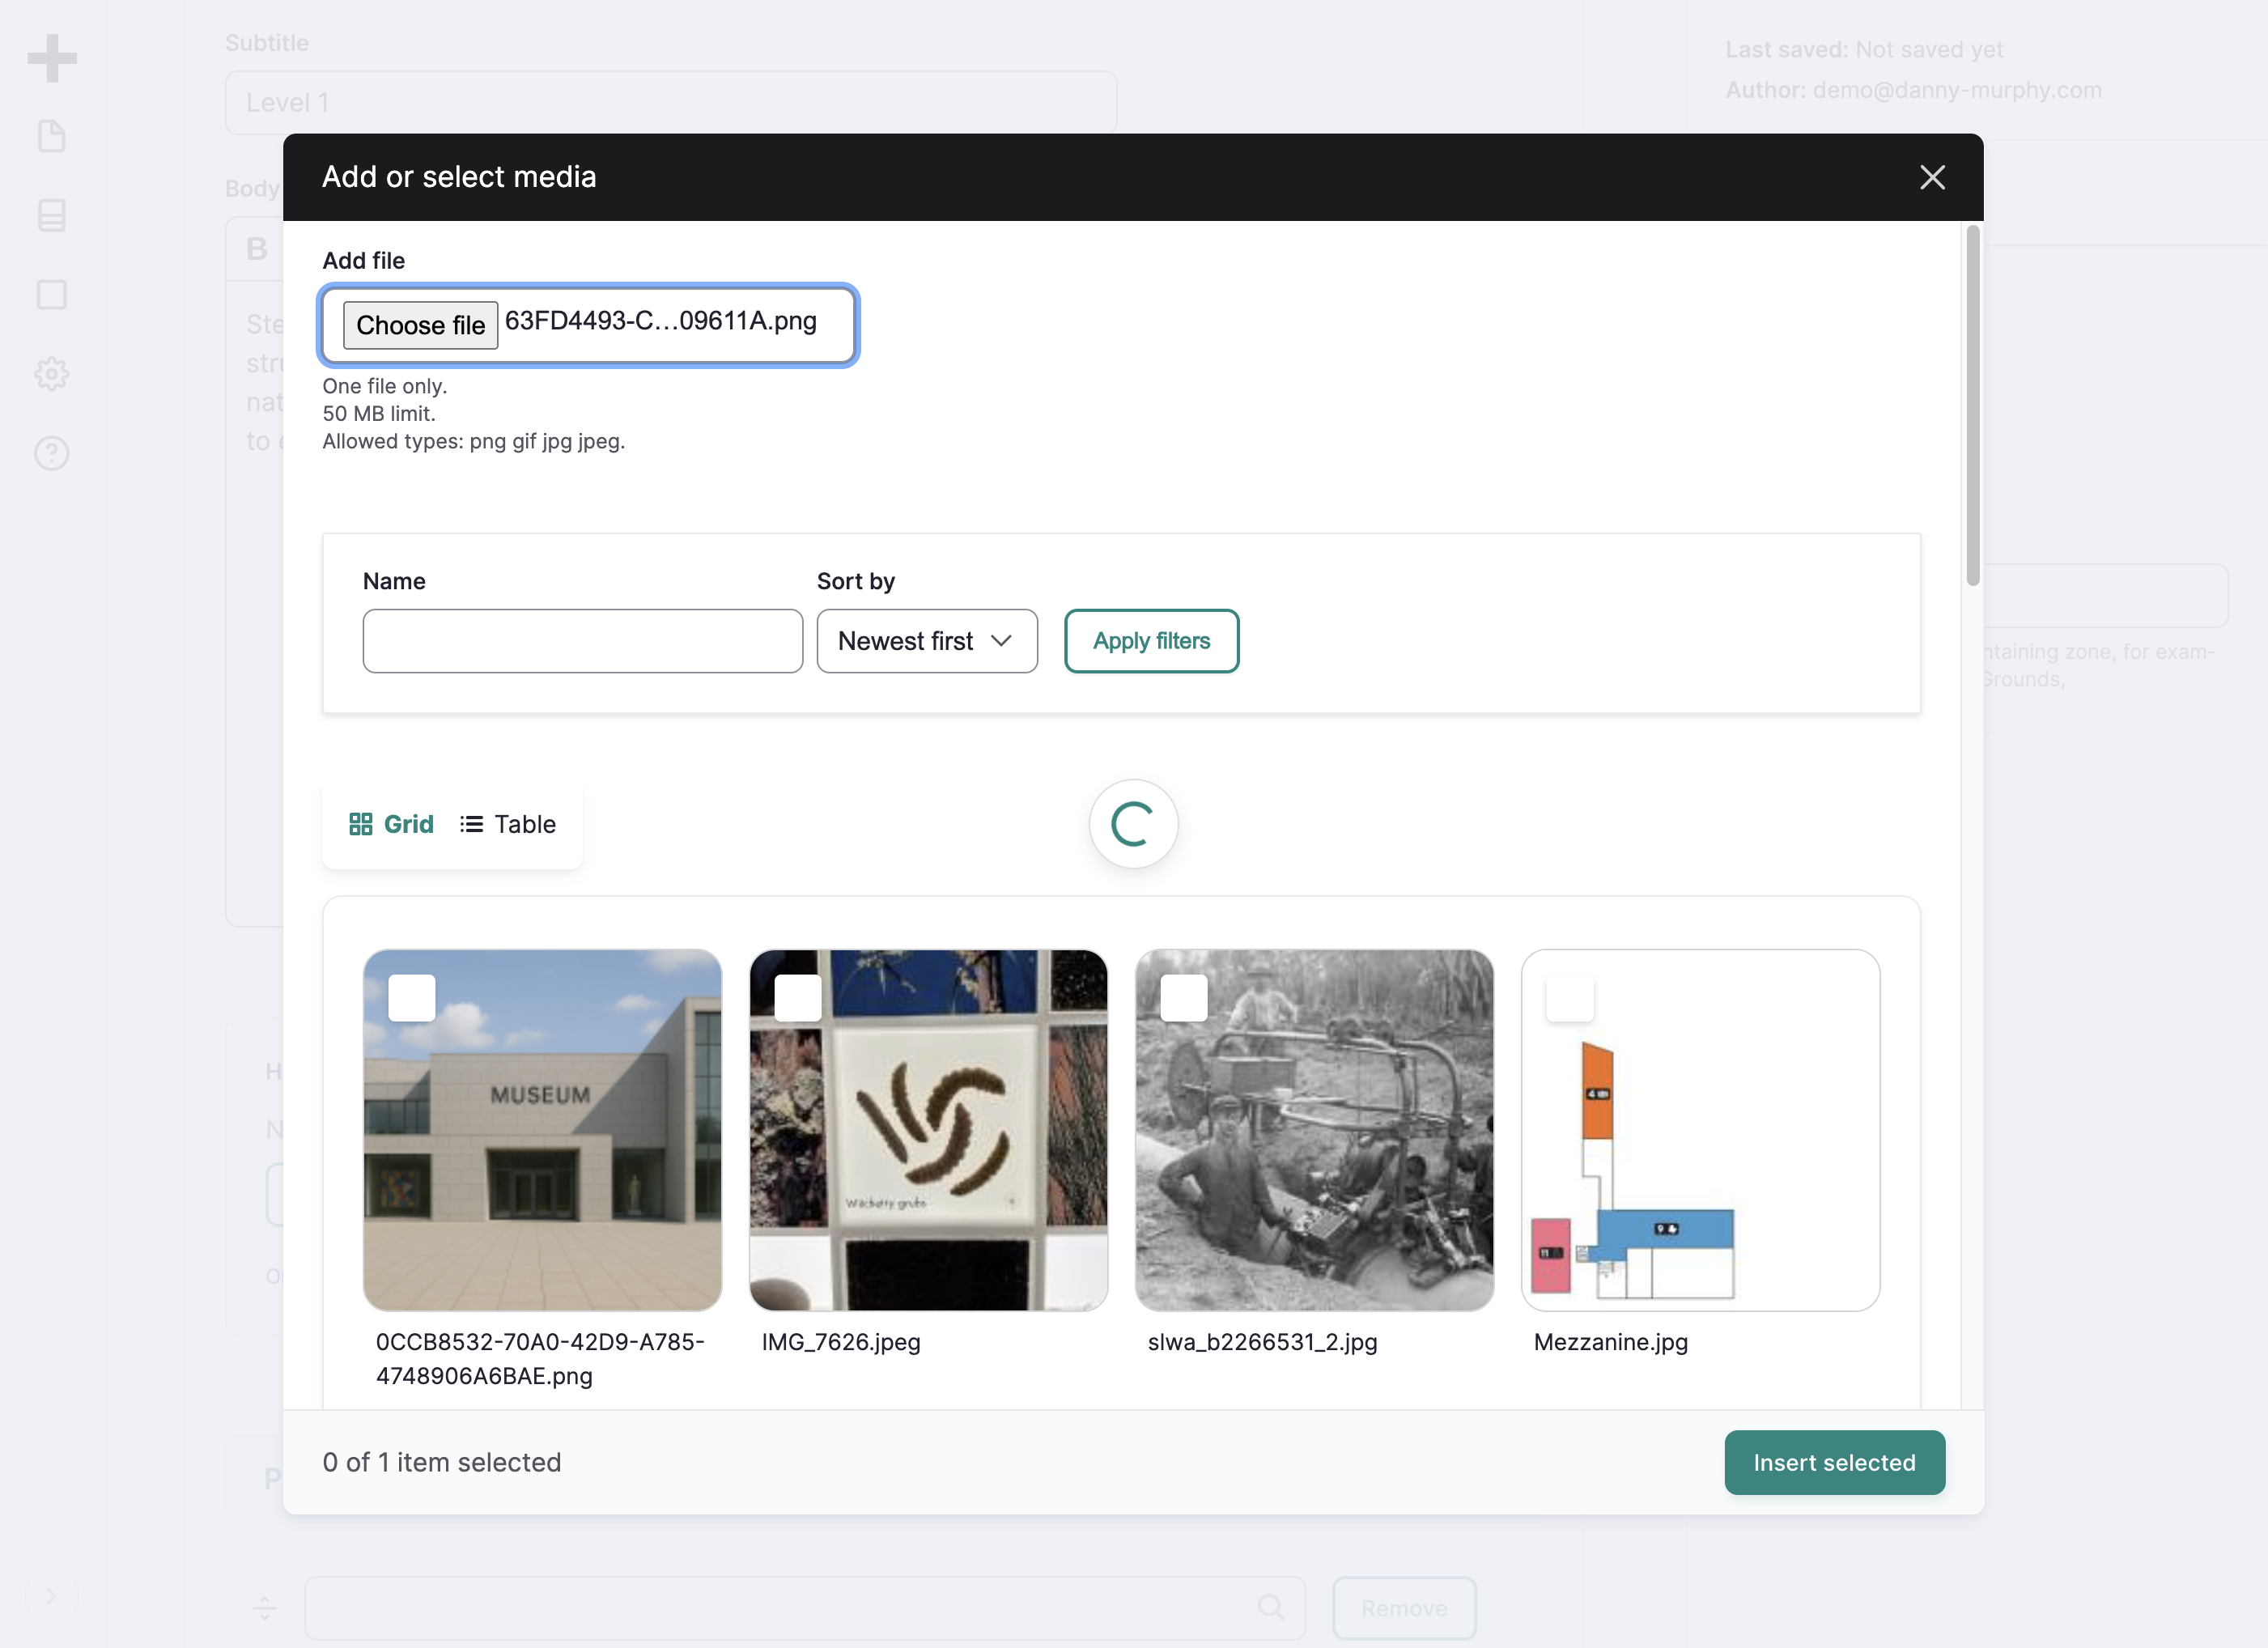Check the IMG_7626.jpeg checkbox
Image resolution: width=2268 pixels, height=1648 pixels.
tap(798, 997)
